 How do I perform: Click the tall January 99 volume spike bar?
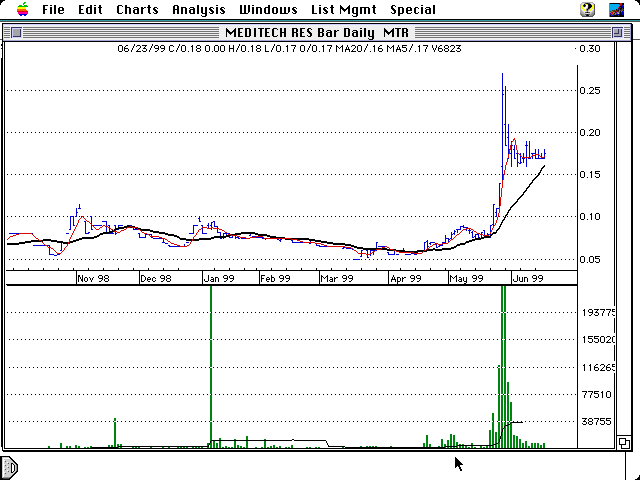tap(211, 367)
